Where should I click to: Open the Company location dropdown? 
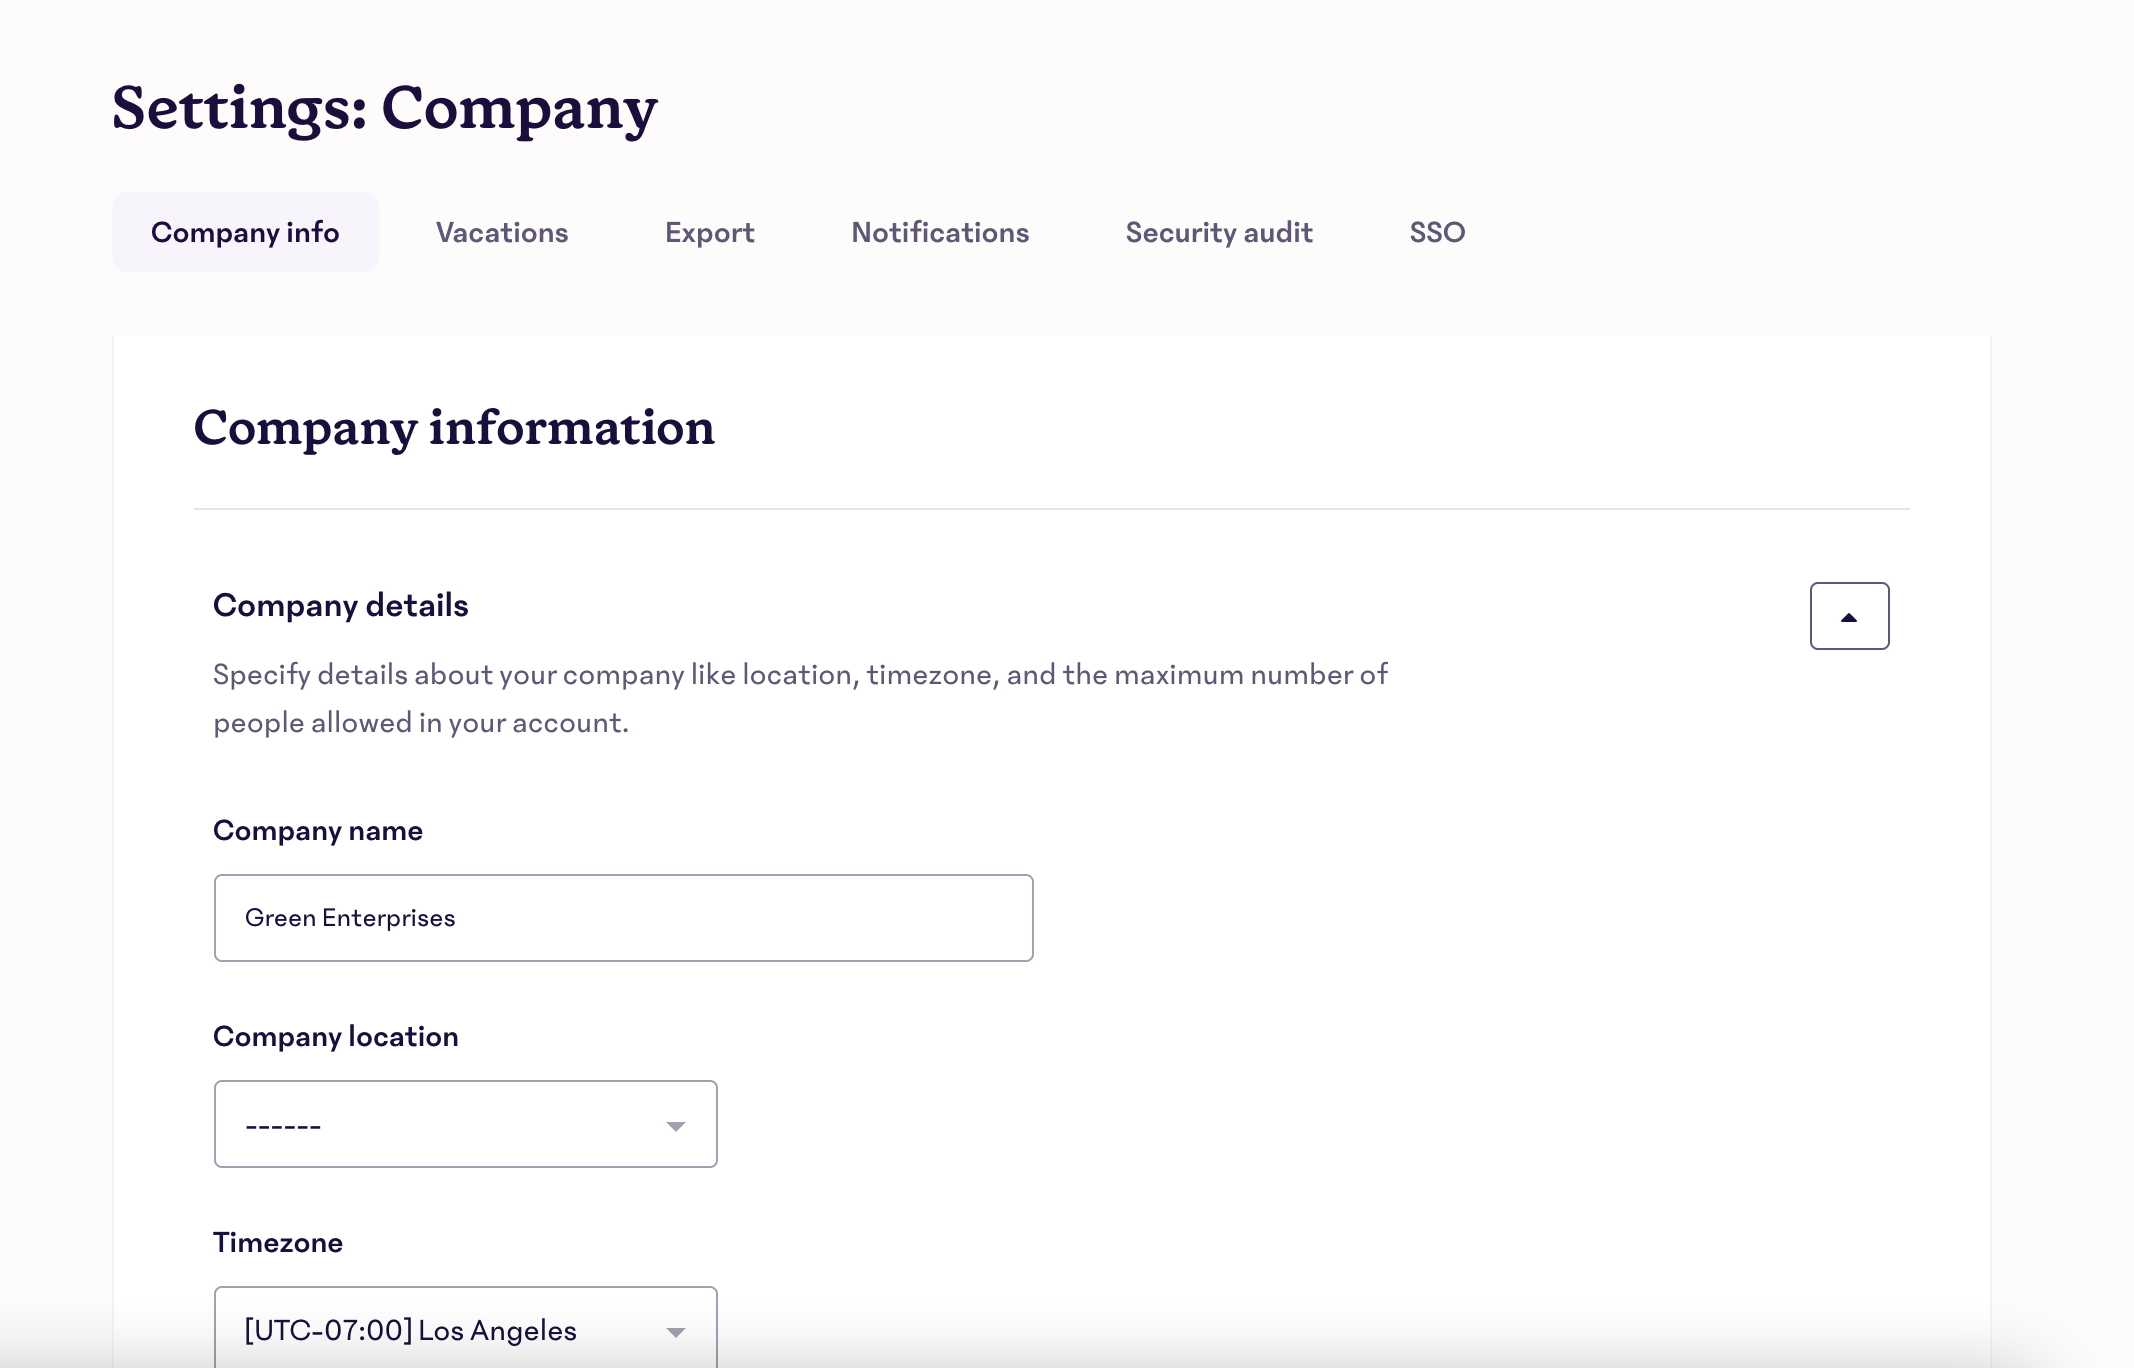[465, 1124]
